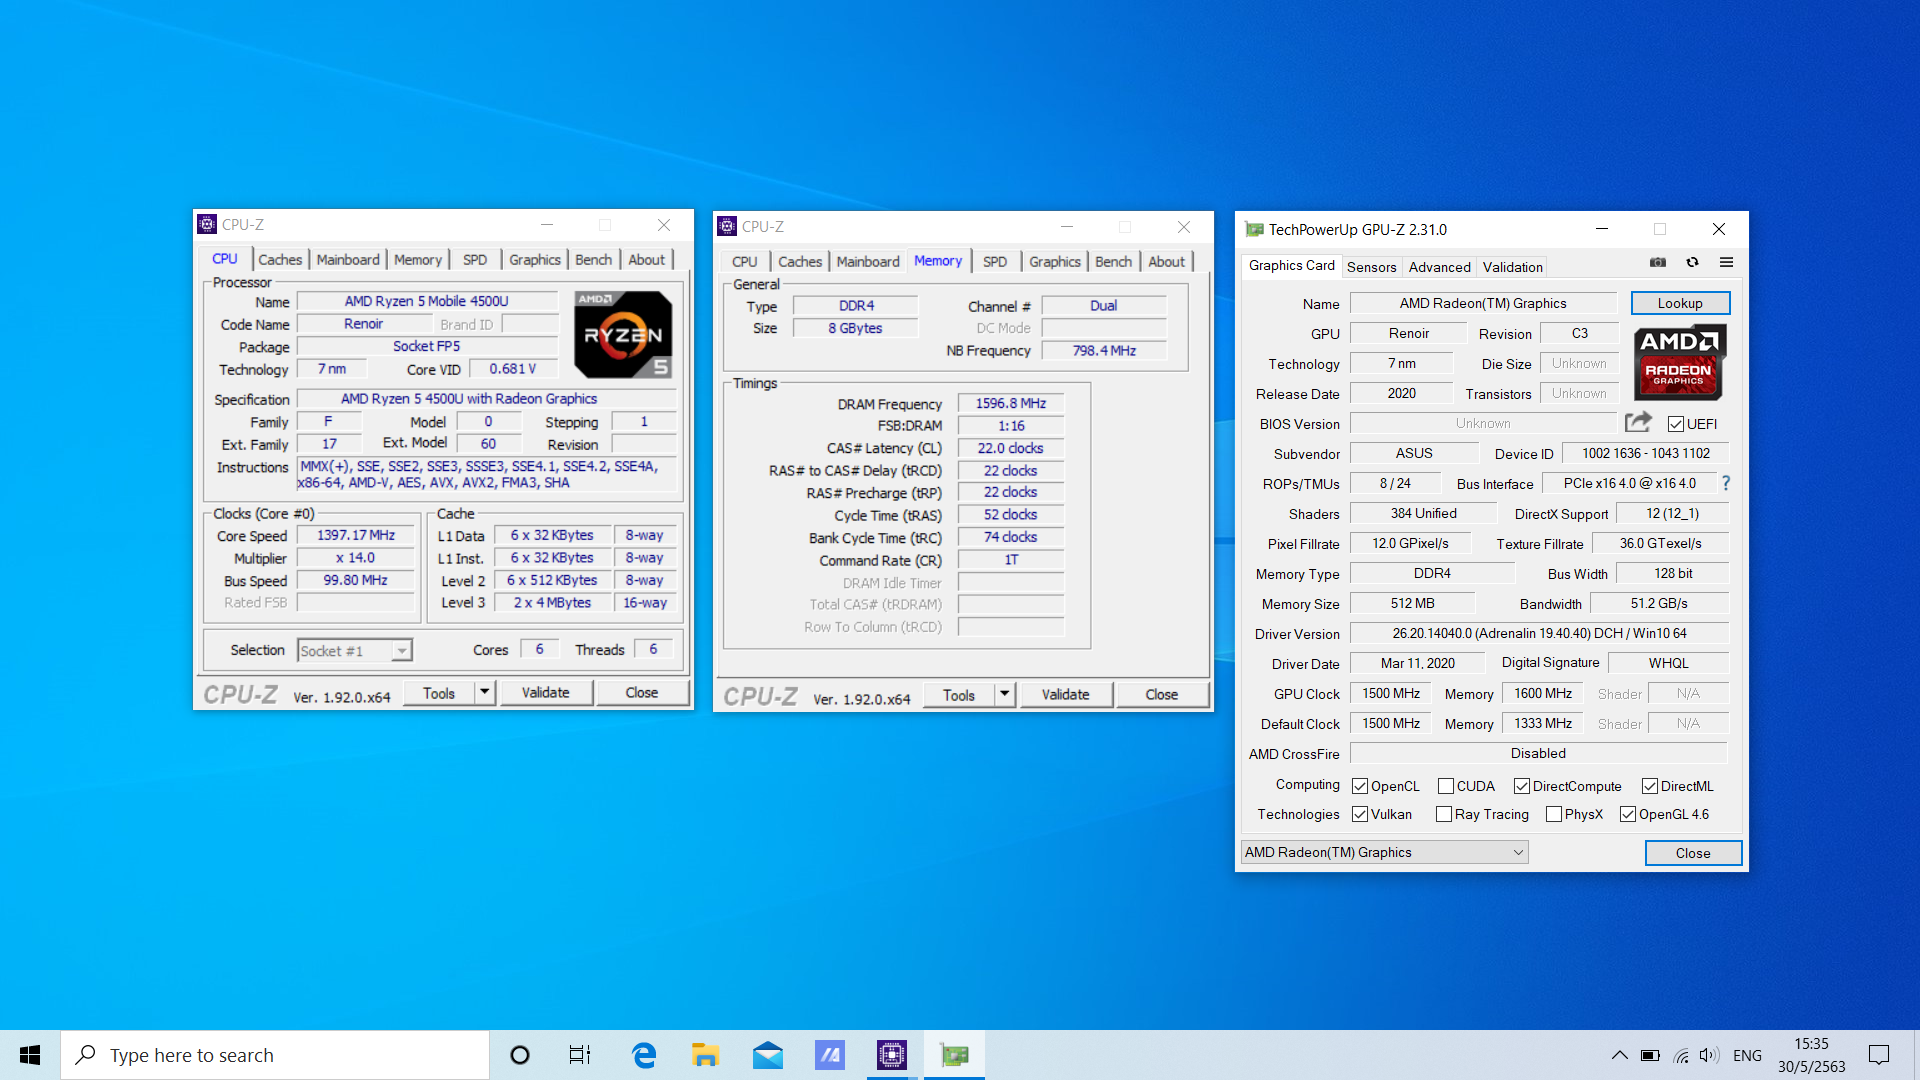Click the taskbar search box

coord(275,1055)
